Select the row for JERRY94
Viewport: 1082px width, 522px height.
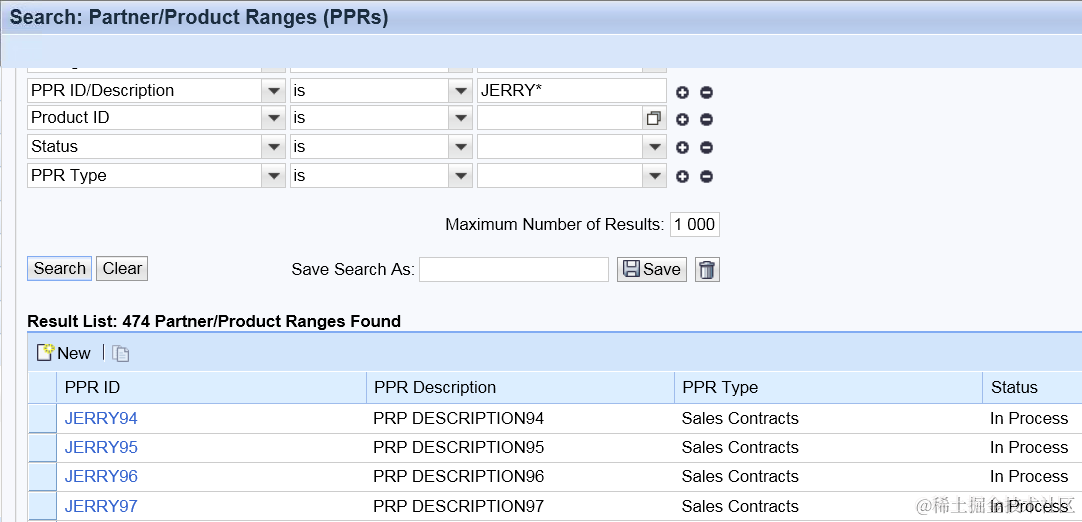[42, 419]
